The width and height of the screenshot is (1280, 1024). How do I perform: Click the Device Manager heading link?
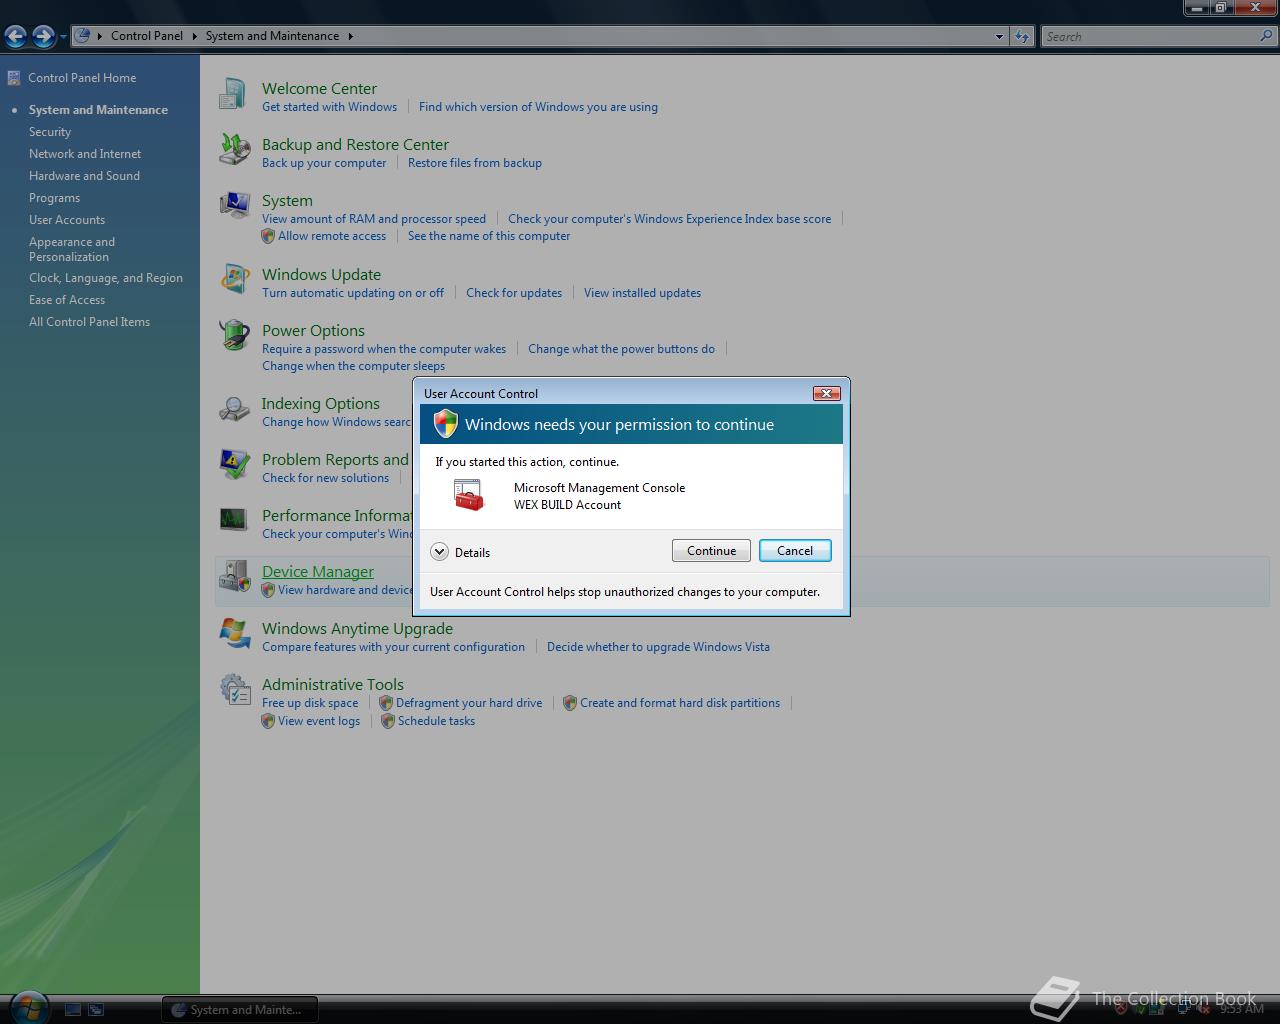(318, 571)
